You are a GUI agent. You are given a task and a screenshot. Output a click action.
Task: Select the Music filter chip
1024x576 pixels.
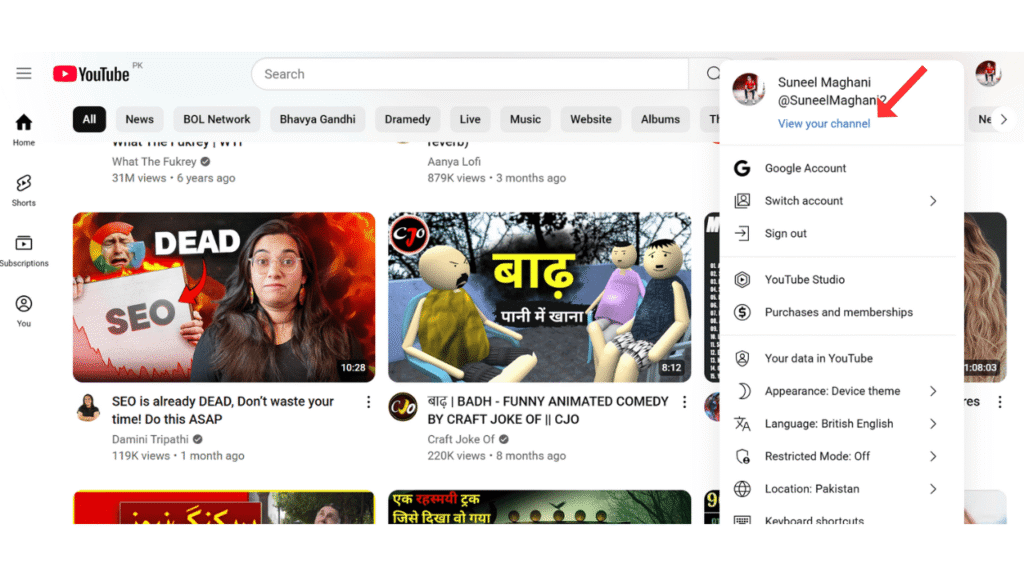click(x=525, y=119)
